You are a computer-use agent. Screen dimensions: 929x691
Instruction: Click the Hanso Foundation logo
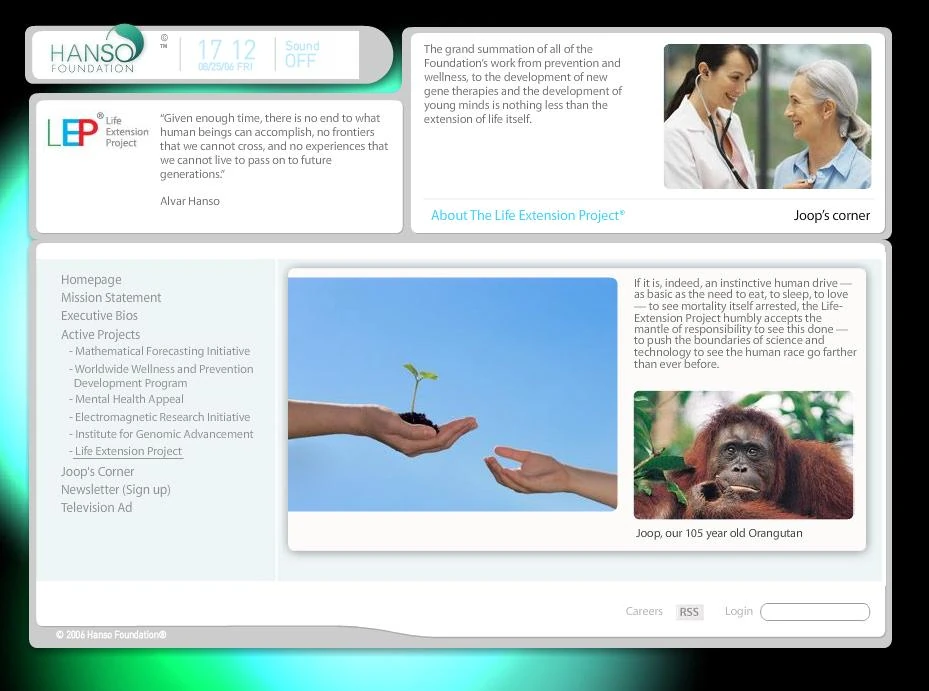(97, 50)
